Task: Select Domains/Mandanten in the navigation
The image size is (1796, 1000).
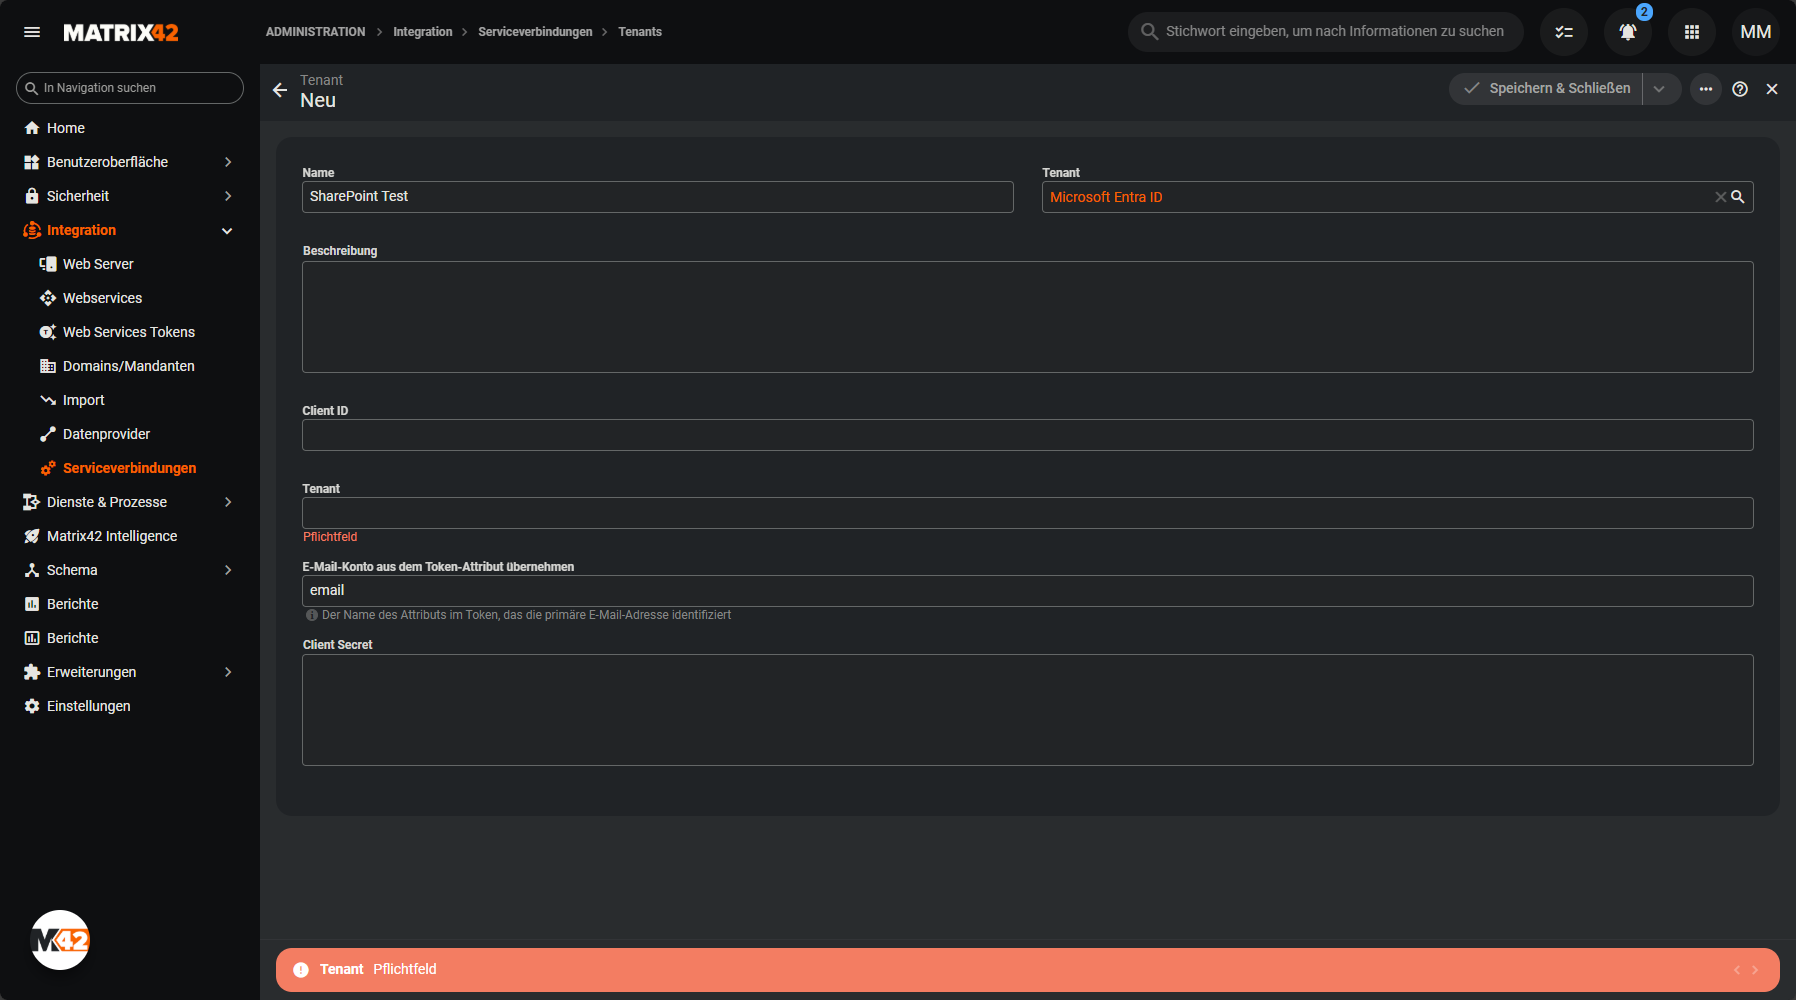Action: pos(128,366)
